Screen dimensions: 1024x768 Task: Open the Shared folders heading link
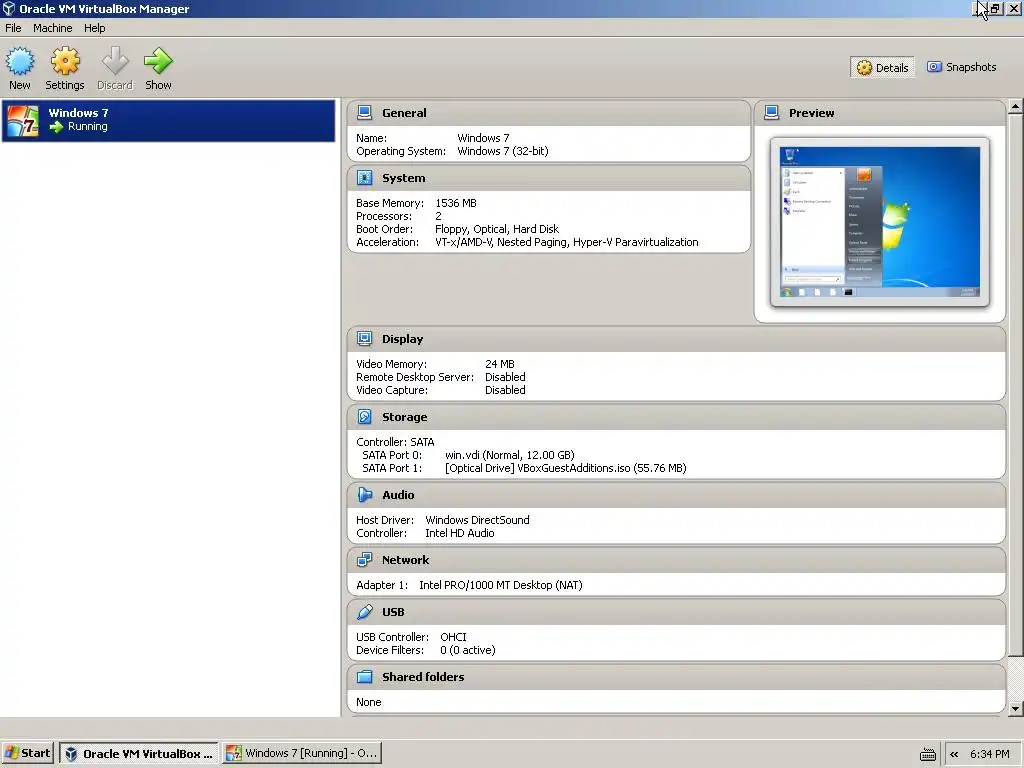point(423,677)
